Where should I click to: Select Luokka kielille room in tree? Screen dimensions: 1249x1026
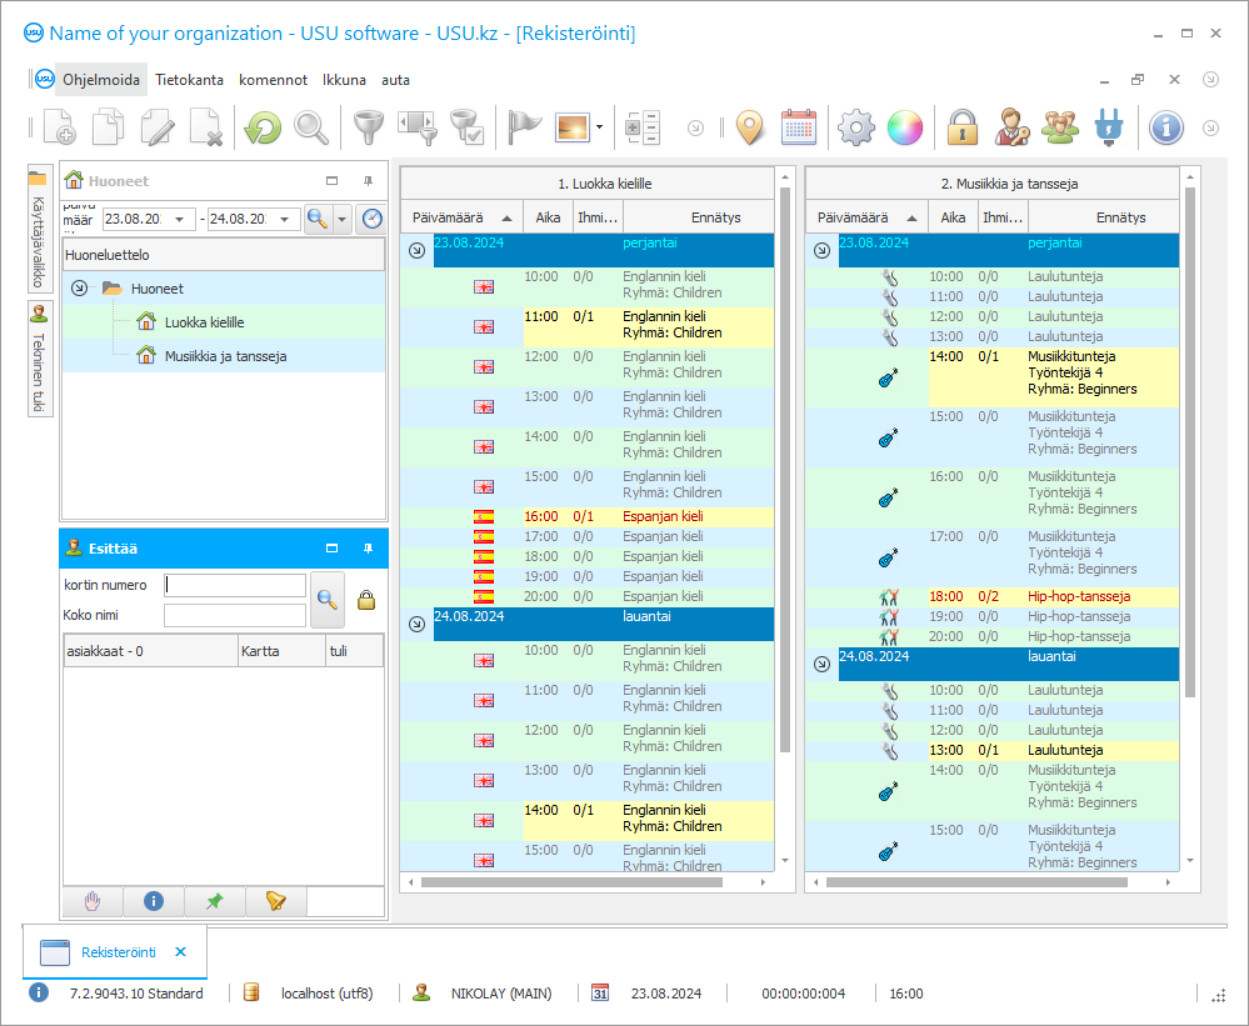[x=204, y=322]
